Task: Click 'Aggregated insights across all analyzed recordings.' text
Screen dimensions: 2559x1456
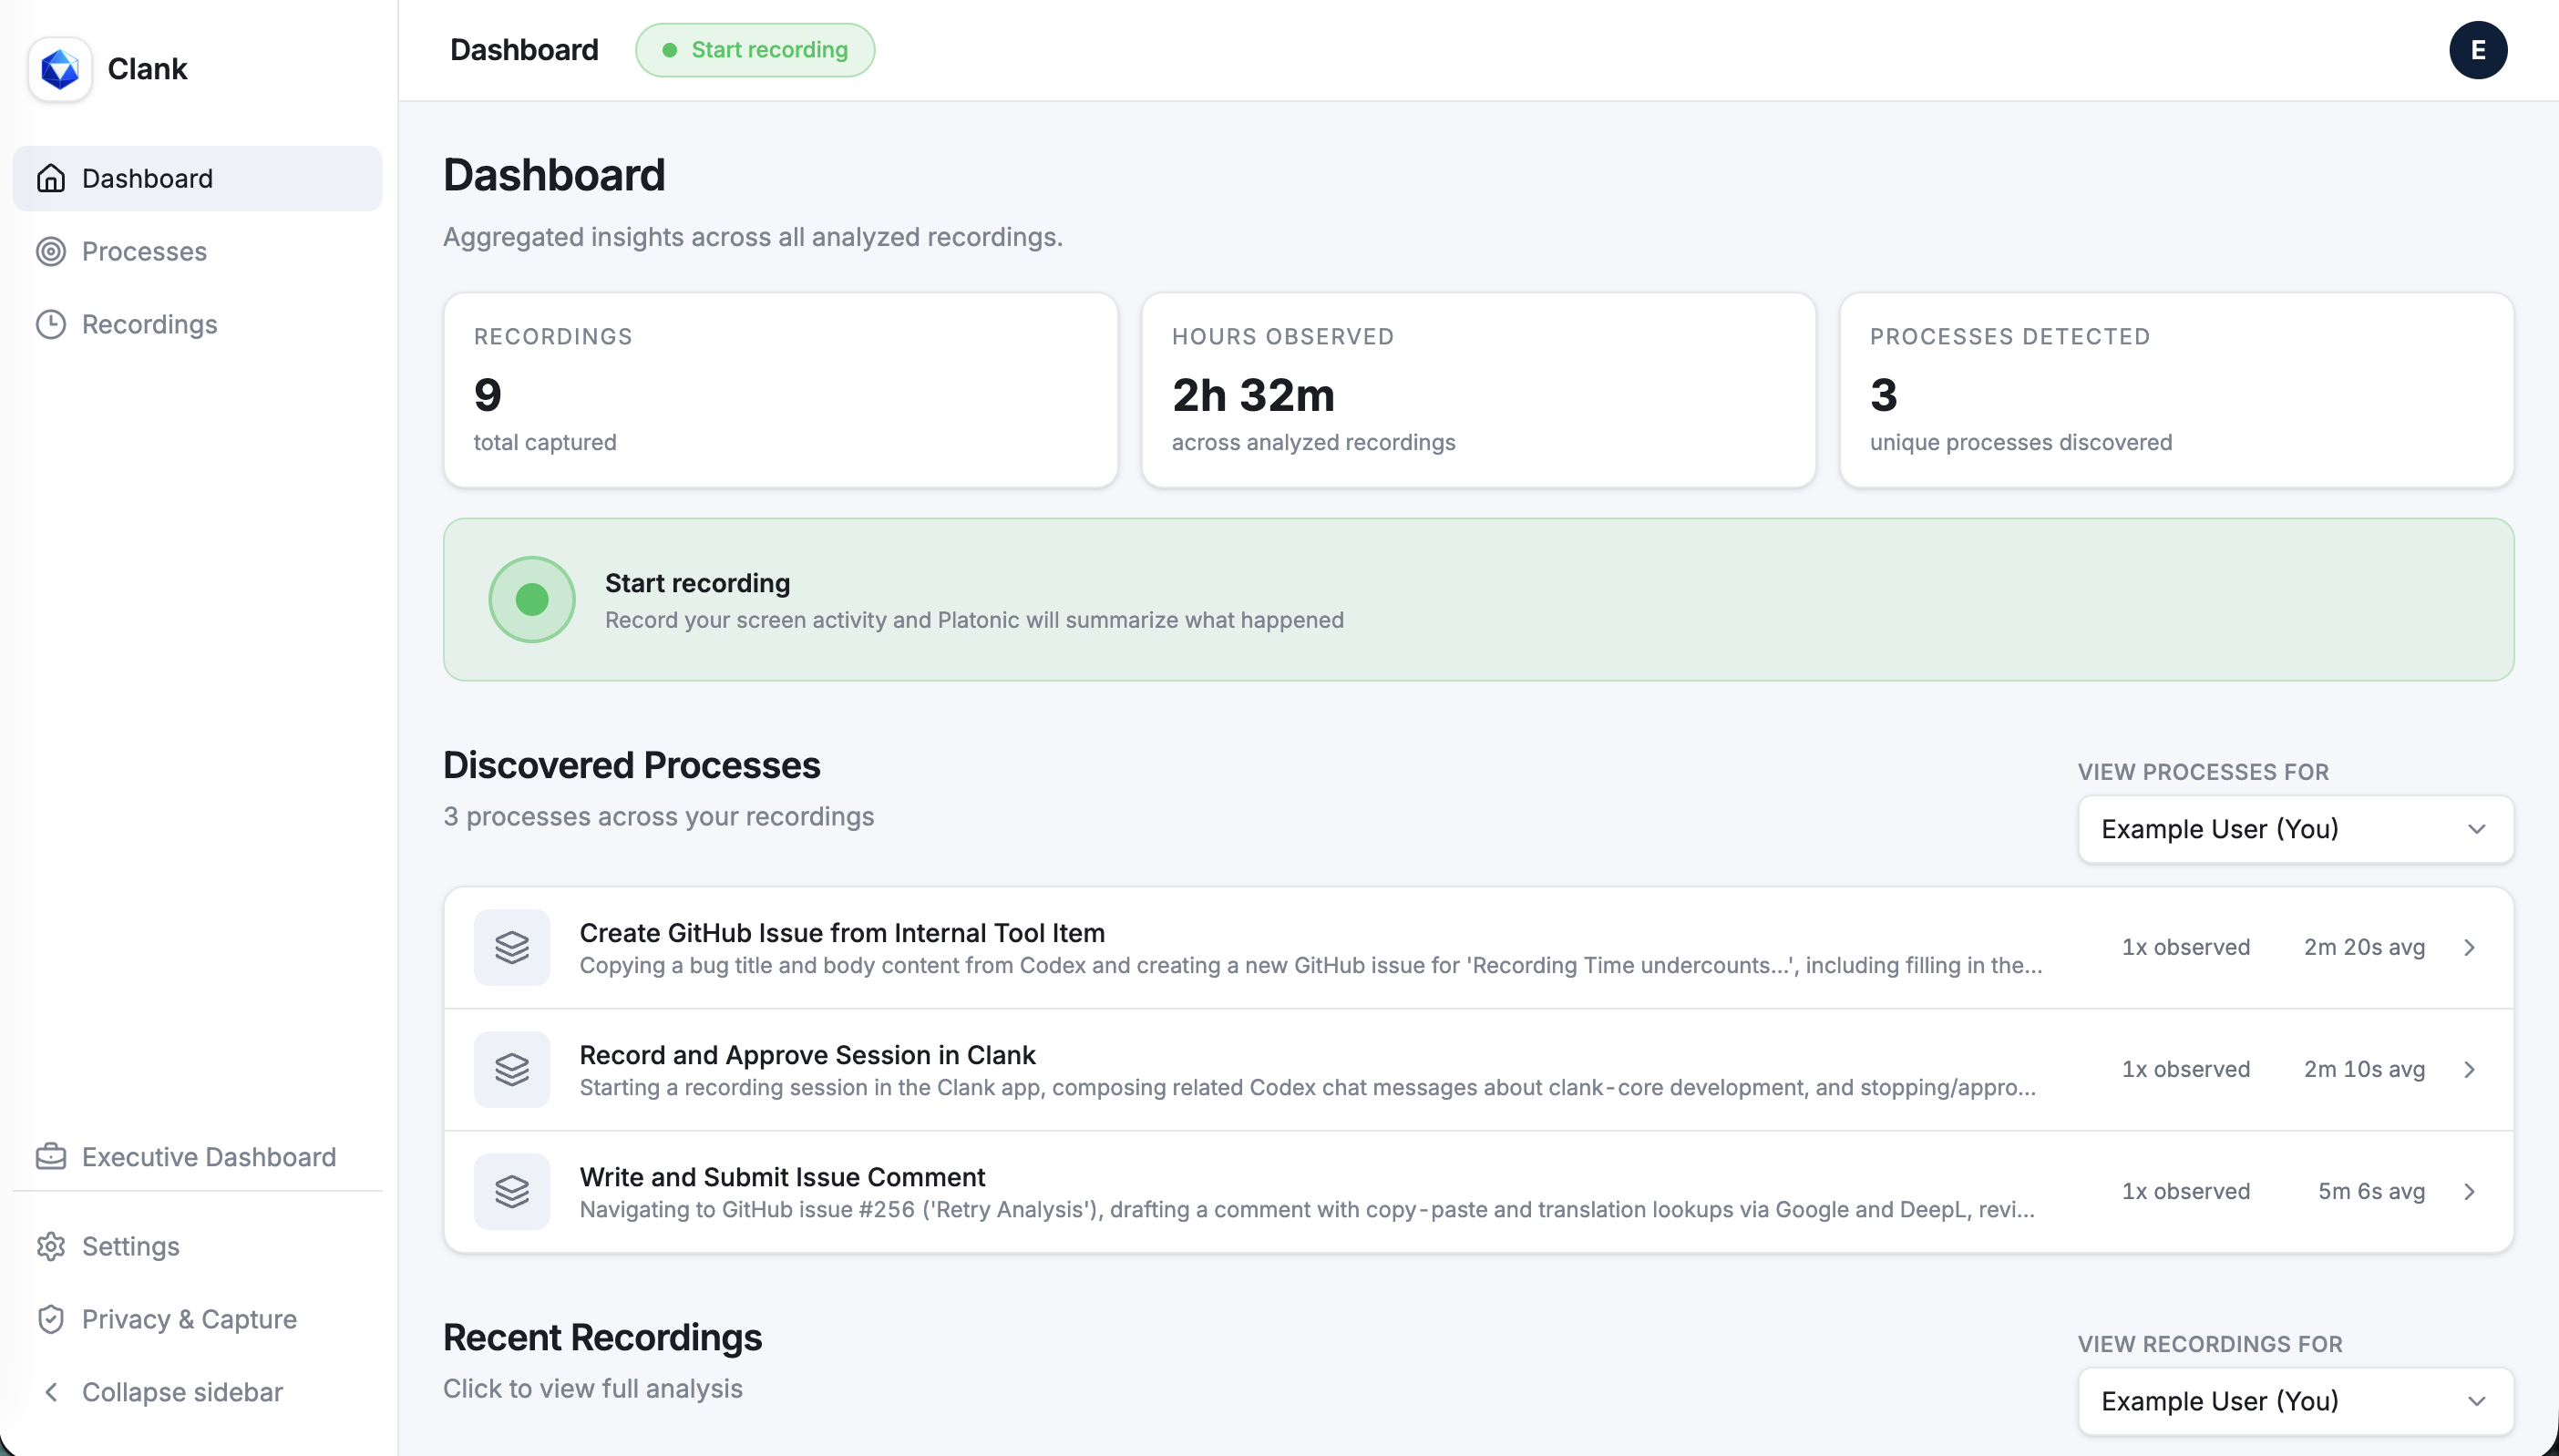Action: [752, 237]
